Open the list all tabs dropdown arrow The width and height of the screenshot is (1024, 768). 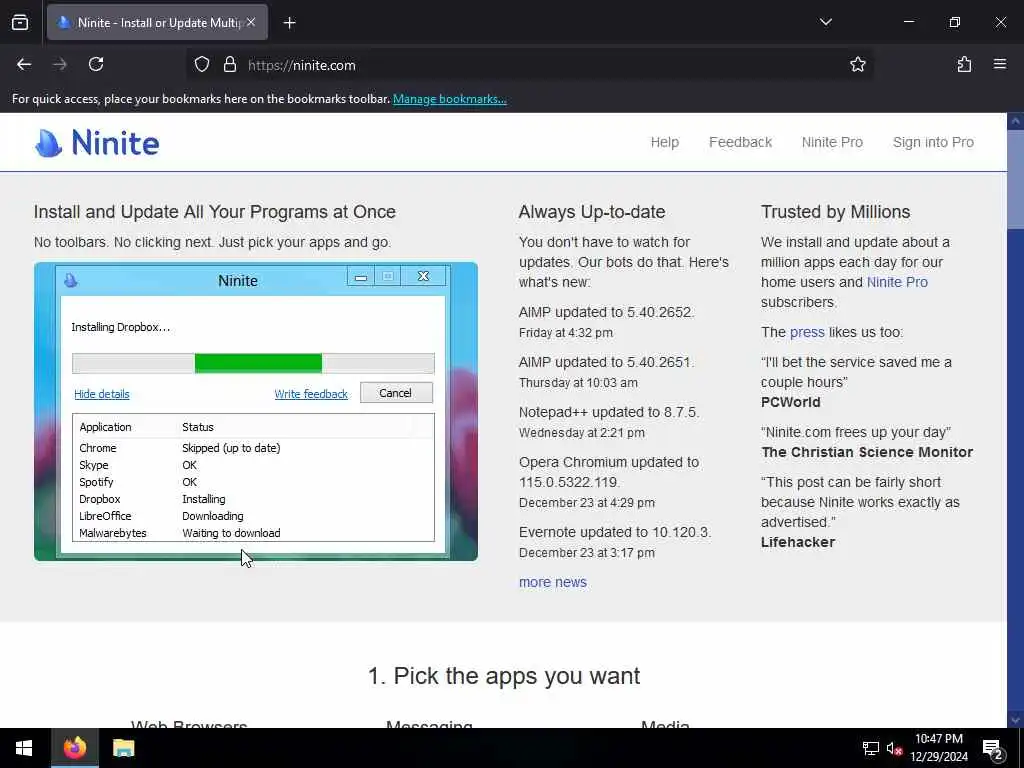[x=825, y=22]
